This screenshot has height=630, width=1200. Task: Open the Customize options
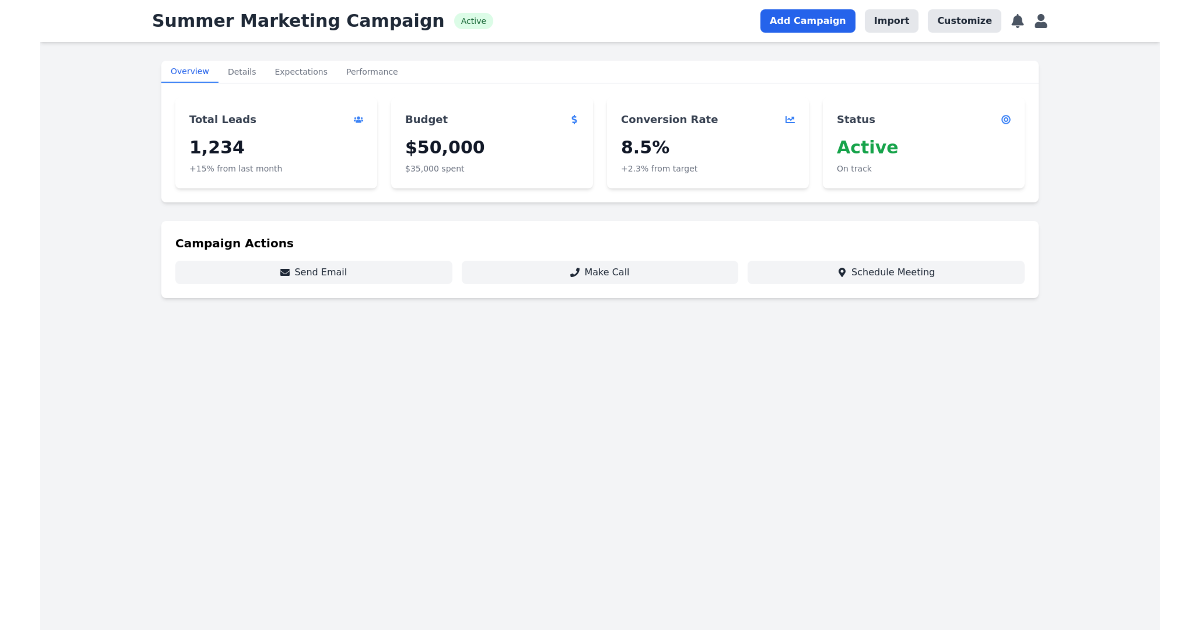pos(964,20)
